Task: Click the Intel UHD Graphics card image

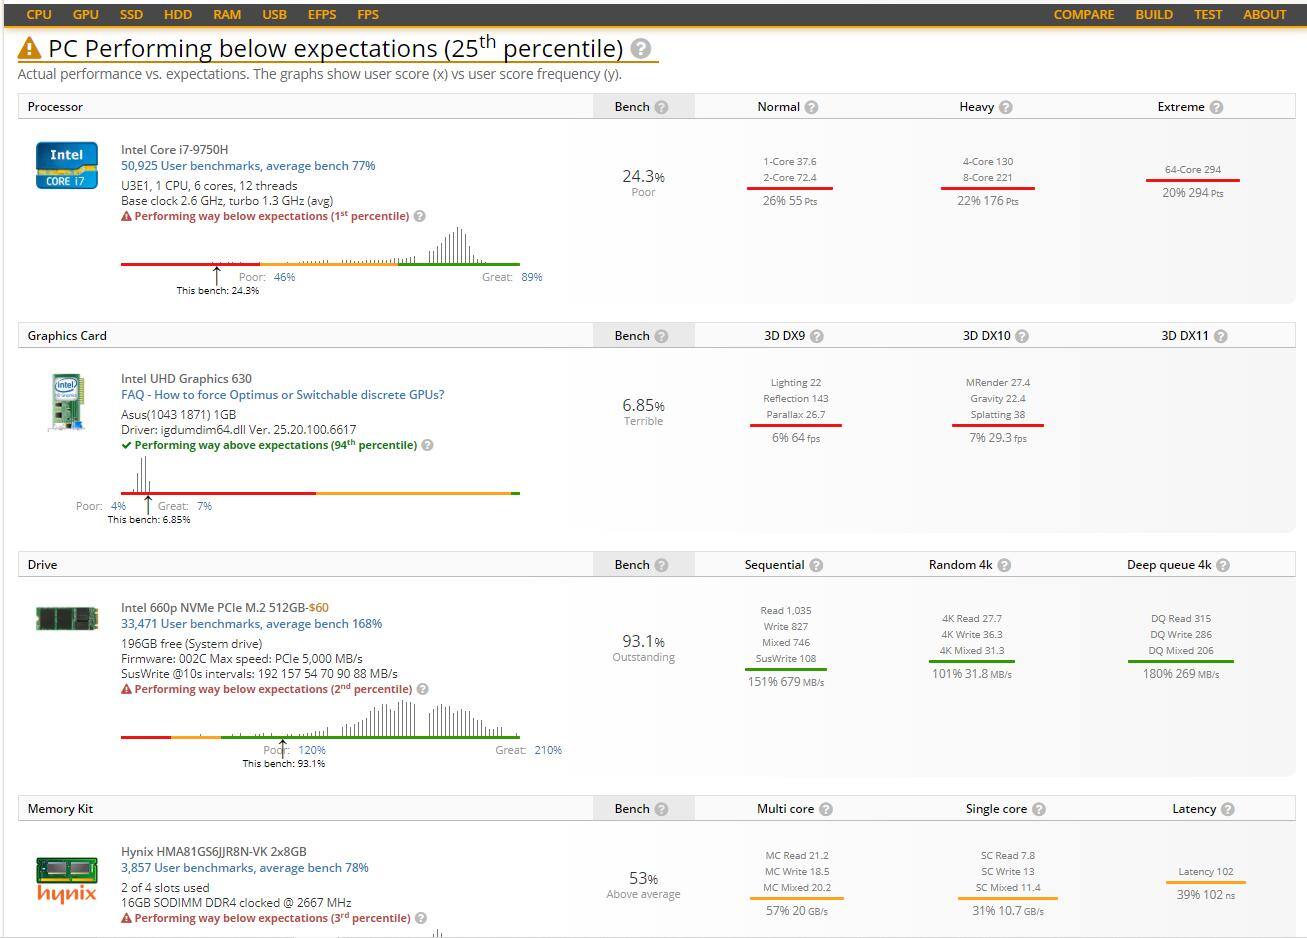Action: coord(67,402)
